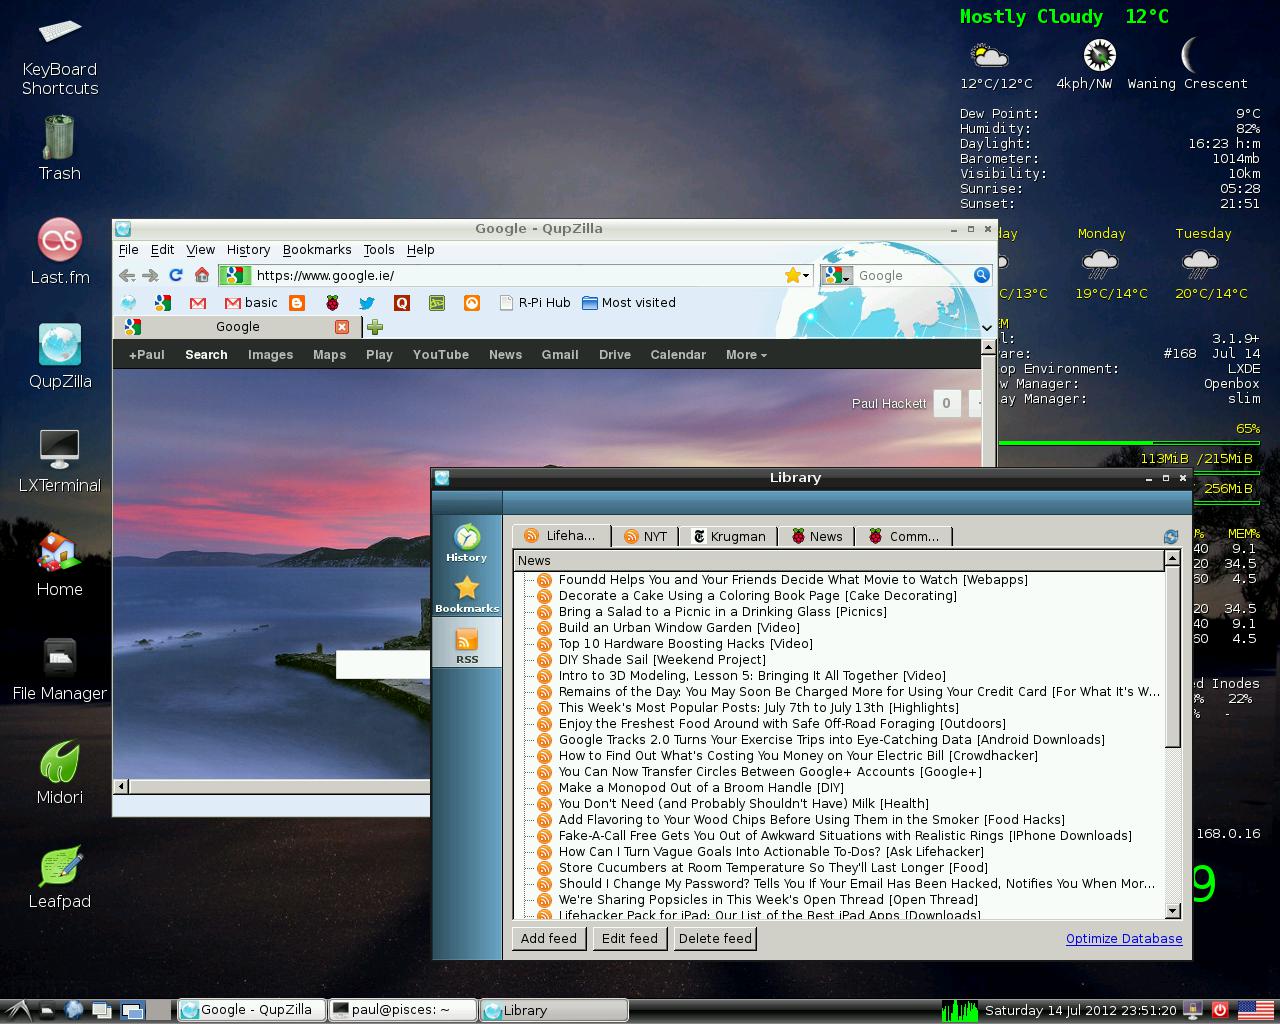Open the Raspberry Pi bookmark icon
The width and height of the screenshot is (1280, 1024).
pyautogui.click(x=332, y=302)
